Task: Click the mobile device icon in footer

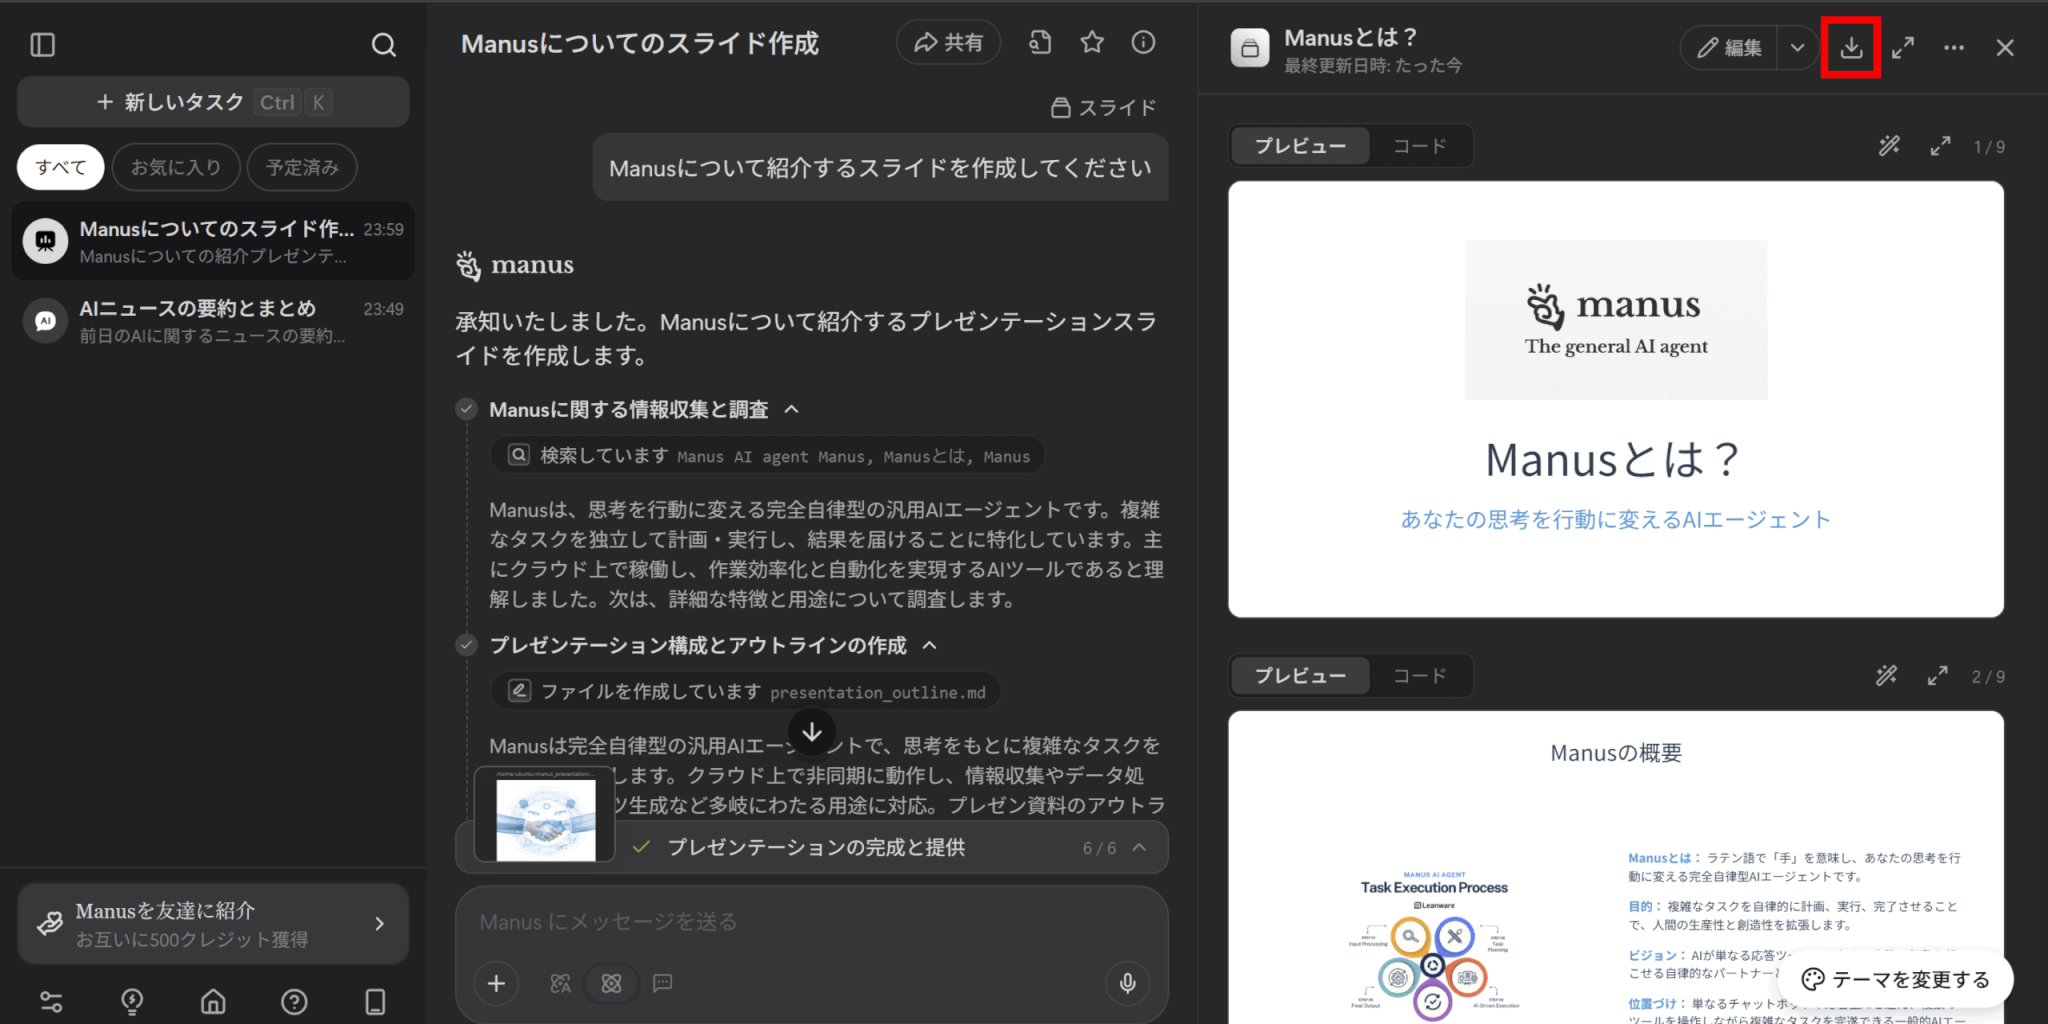Action: (x=375, y=1001)
